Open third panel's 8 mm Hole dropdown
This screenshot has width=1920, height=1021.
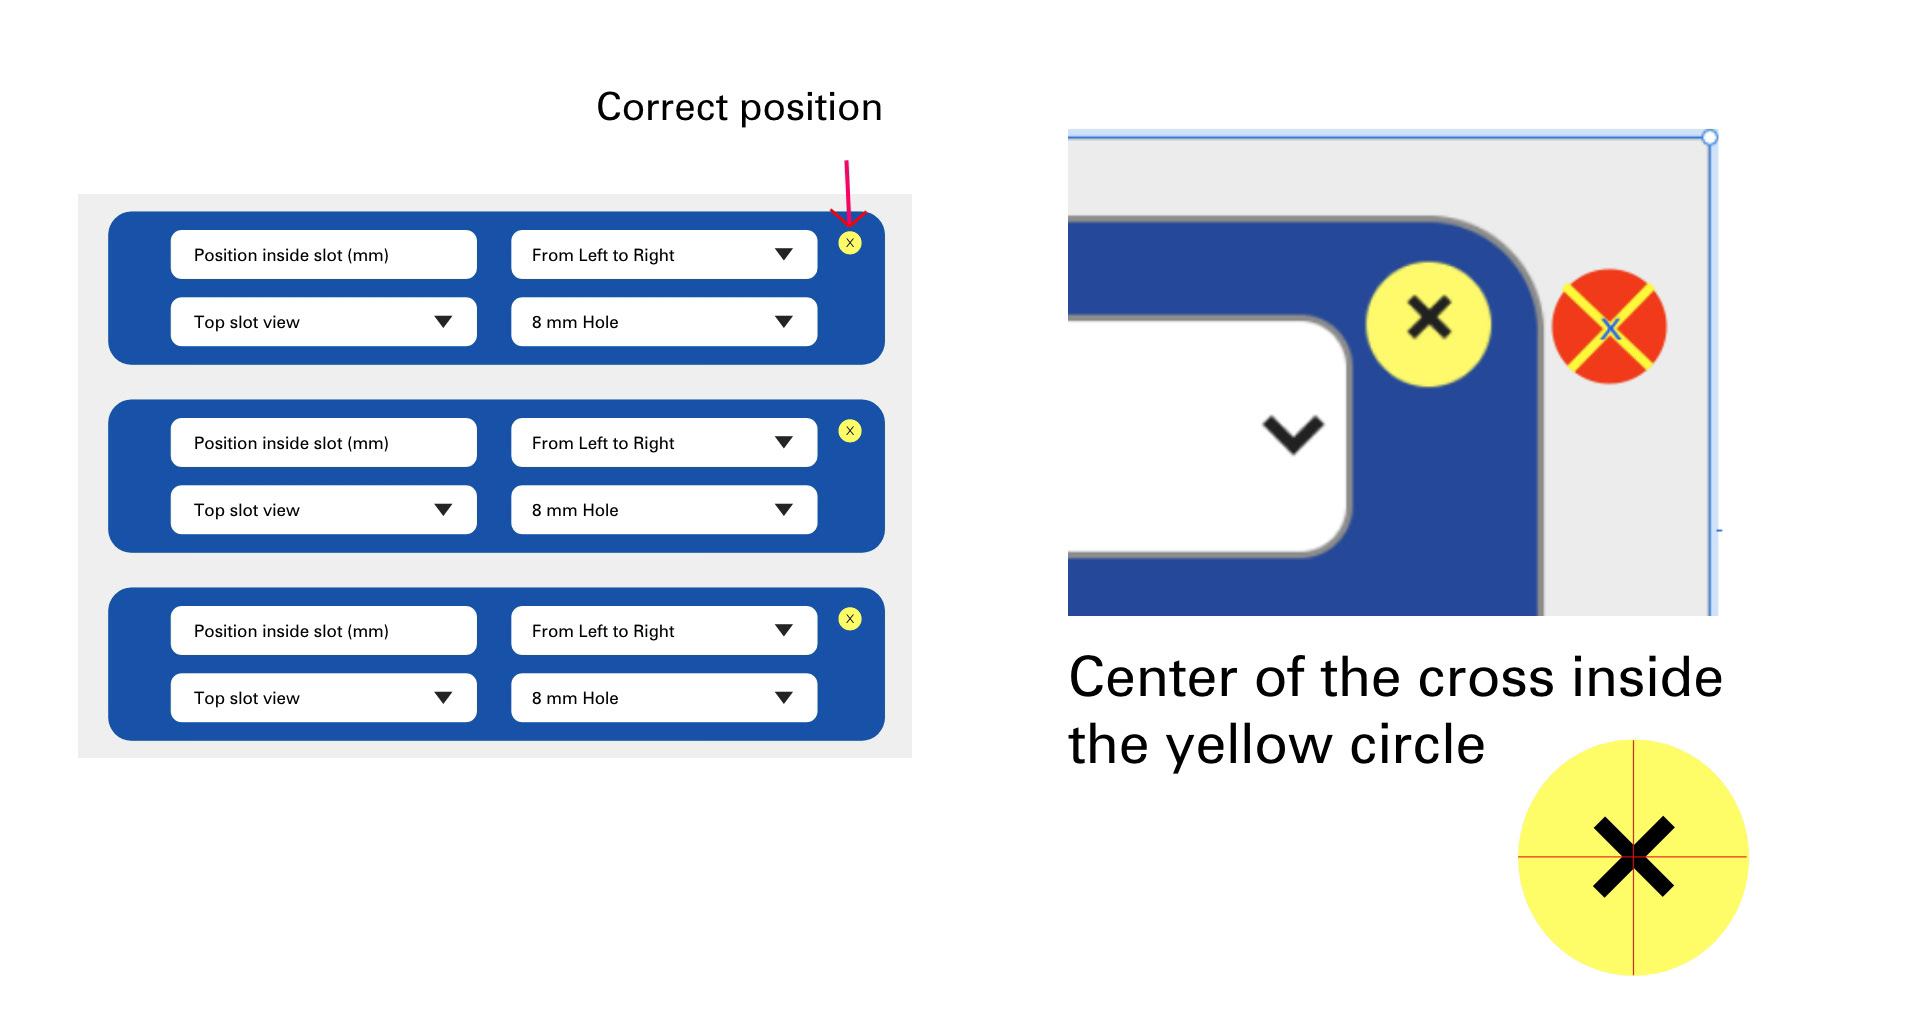click(664, 698)
